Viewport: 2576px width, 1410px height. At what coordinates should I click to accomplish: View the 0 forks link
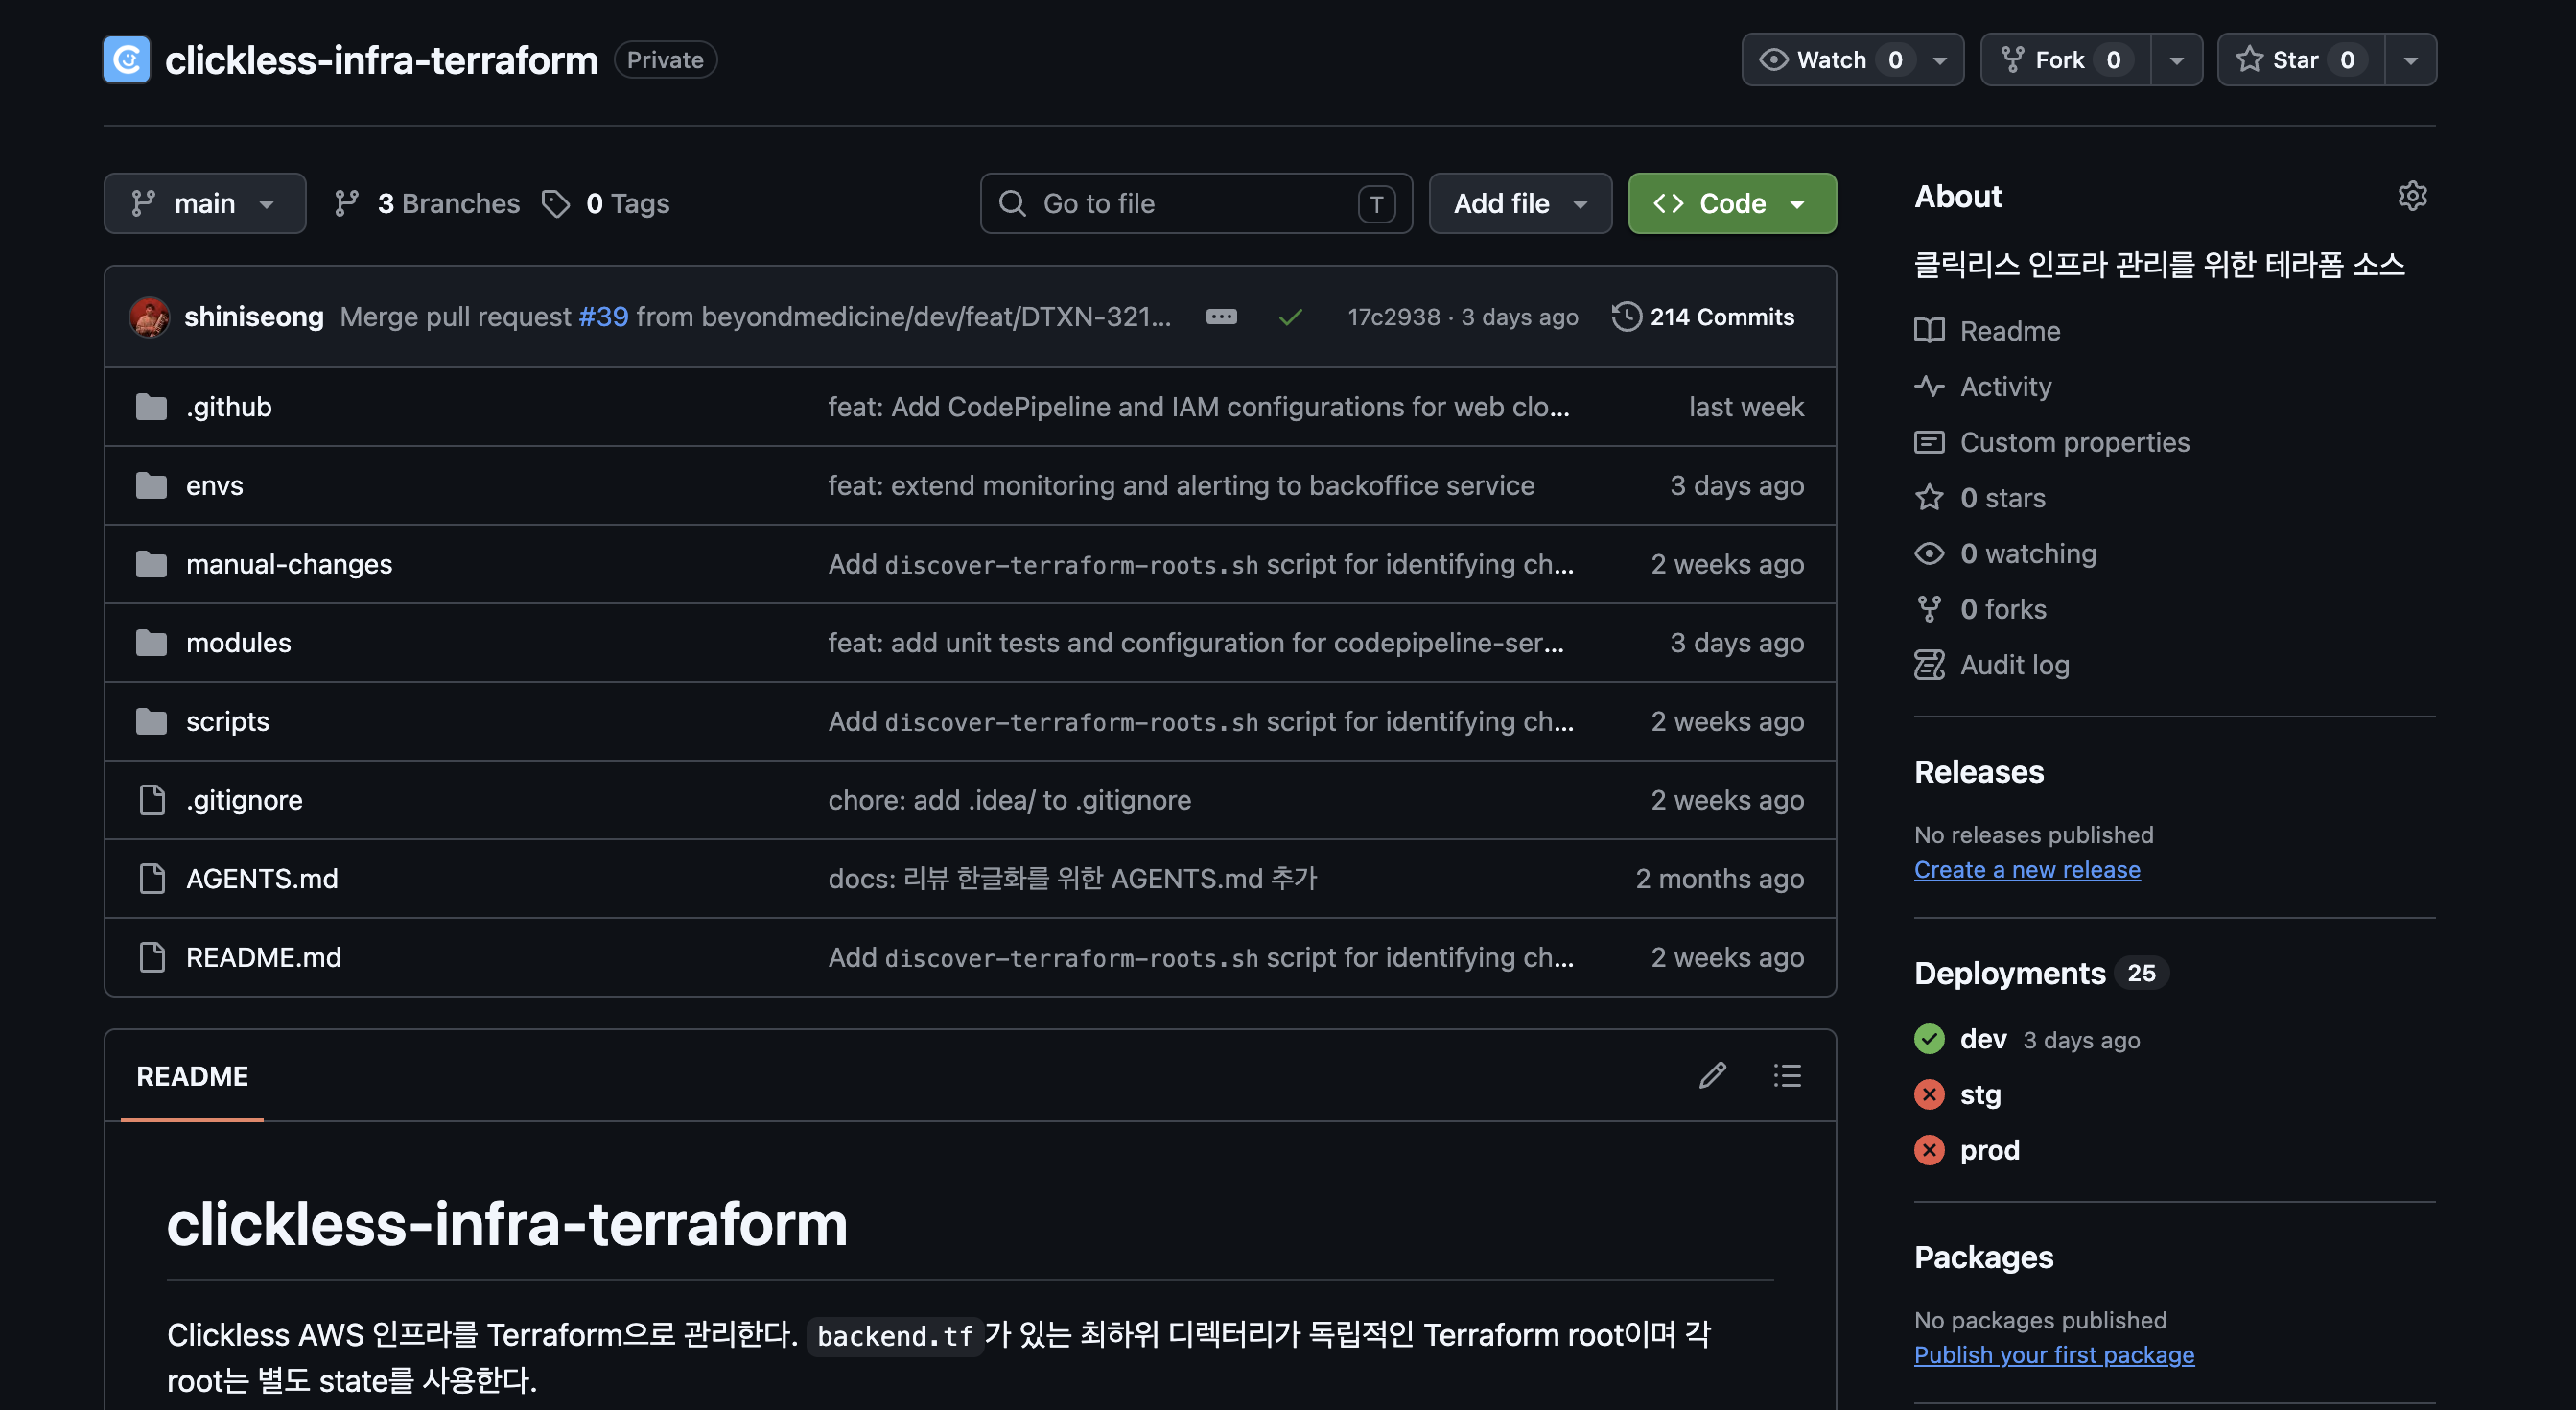1980,609
